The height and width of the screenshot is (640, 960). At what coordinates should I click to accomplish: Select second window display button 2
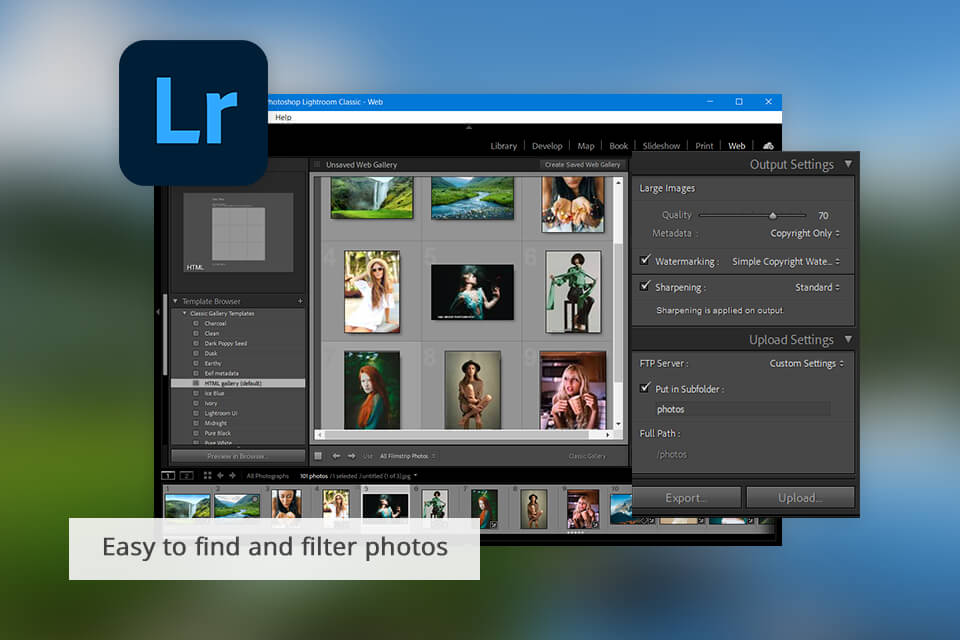(187, 475)
